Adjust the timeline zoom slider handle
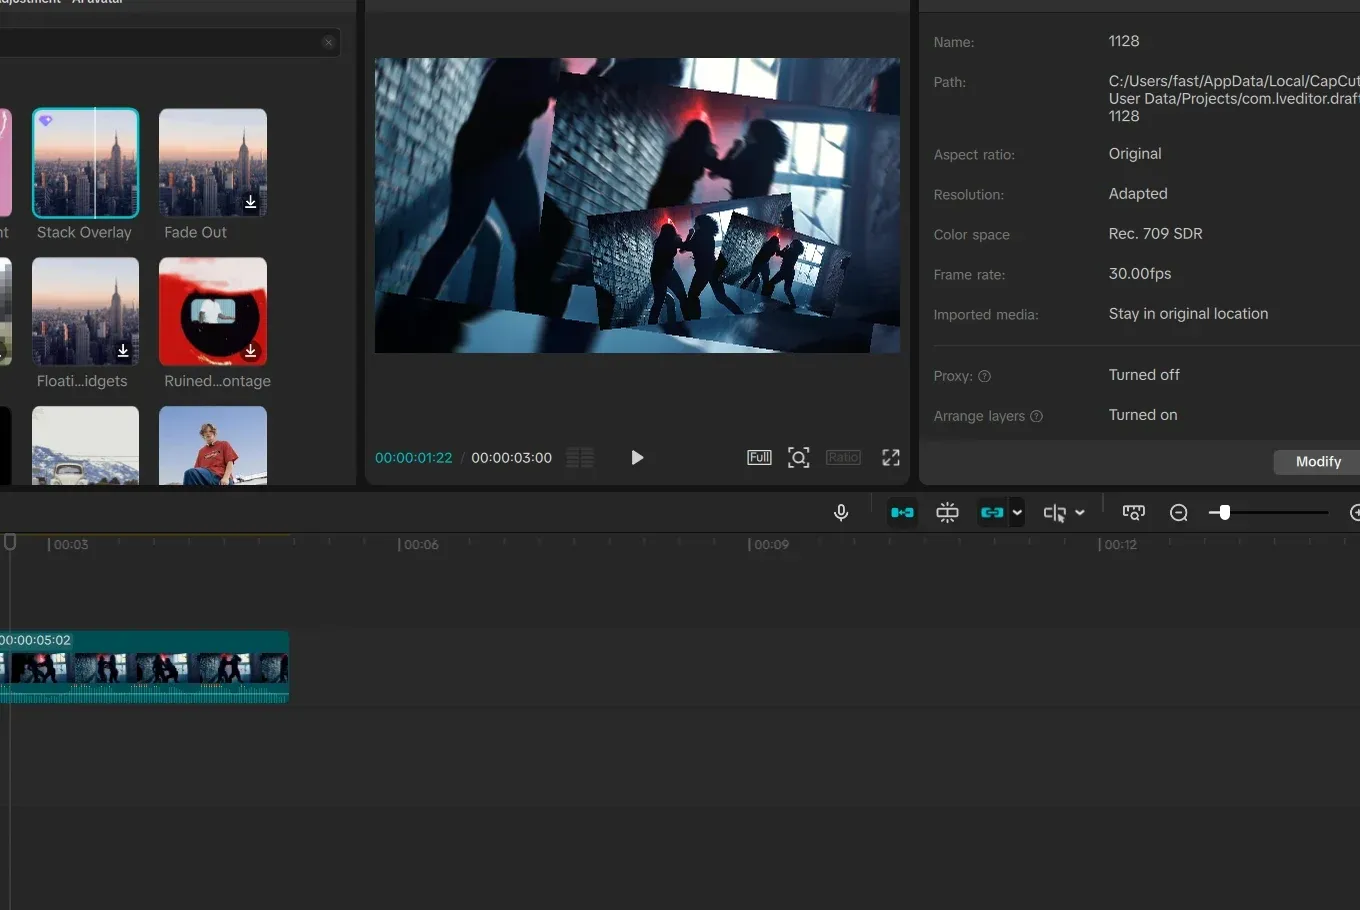The image size is (1360, 910). [1224, 513]
